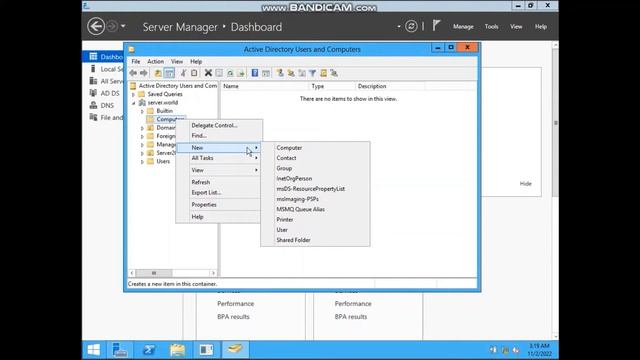Screen dimensions: 640x360
Task: Open the Windows Start button
Action: 94,350
